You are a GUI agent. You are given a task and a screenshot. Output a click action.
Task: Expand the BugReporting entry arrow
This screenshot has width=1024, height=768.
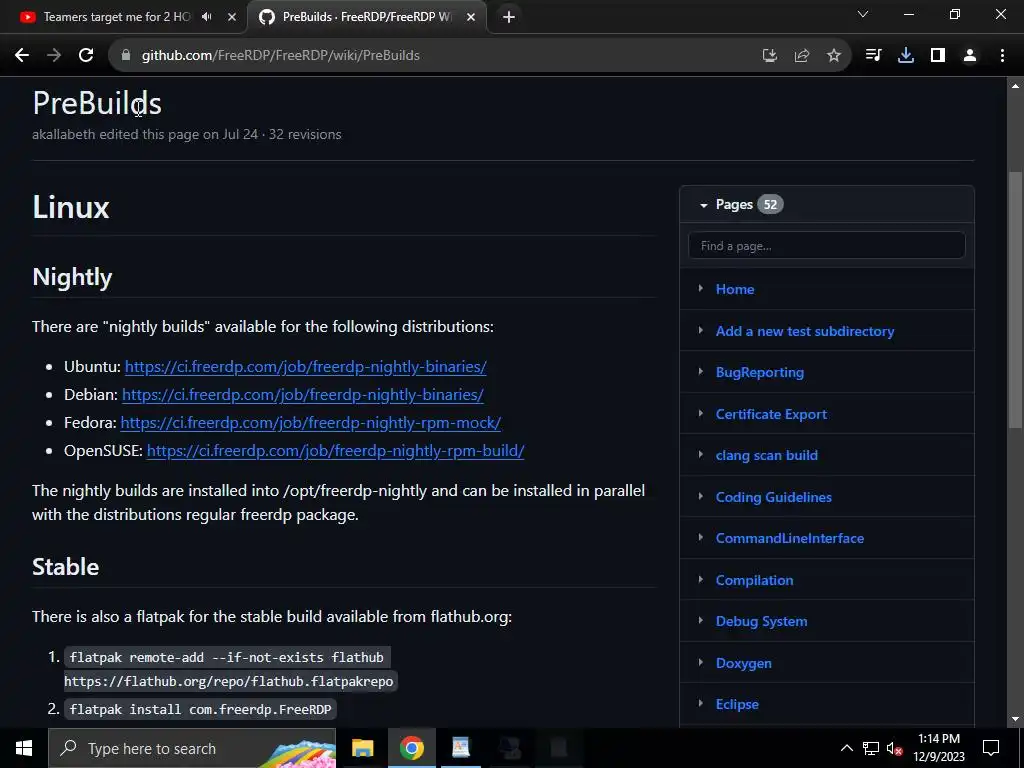(701, 372)
